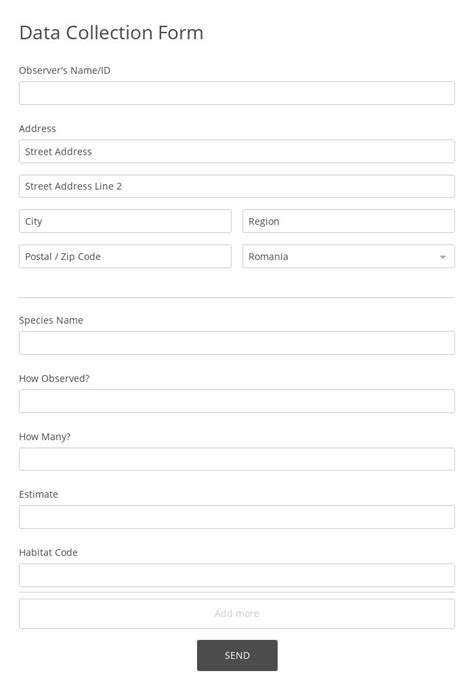Submit the form with SEND button

coord(237,655)
